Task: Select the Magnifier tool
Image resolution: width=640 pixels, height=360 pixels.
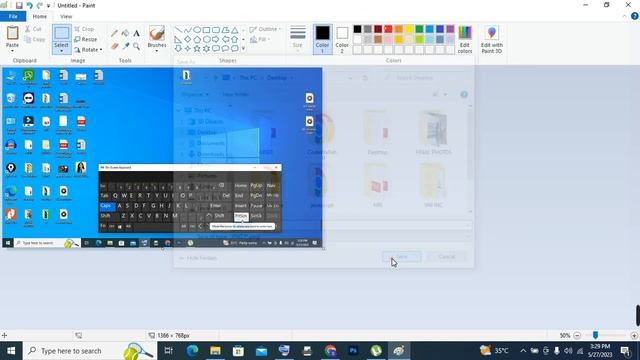Action: [x=136, y=47]
